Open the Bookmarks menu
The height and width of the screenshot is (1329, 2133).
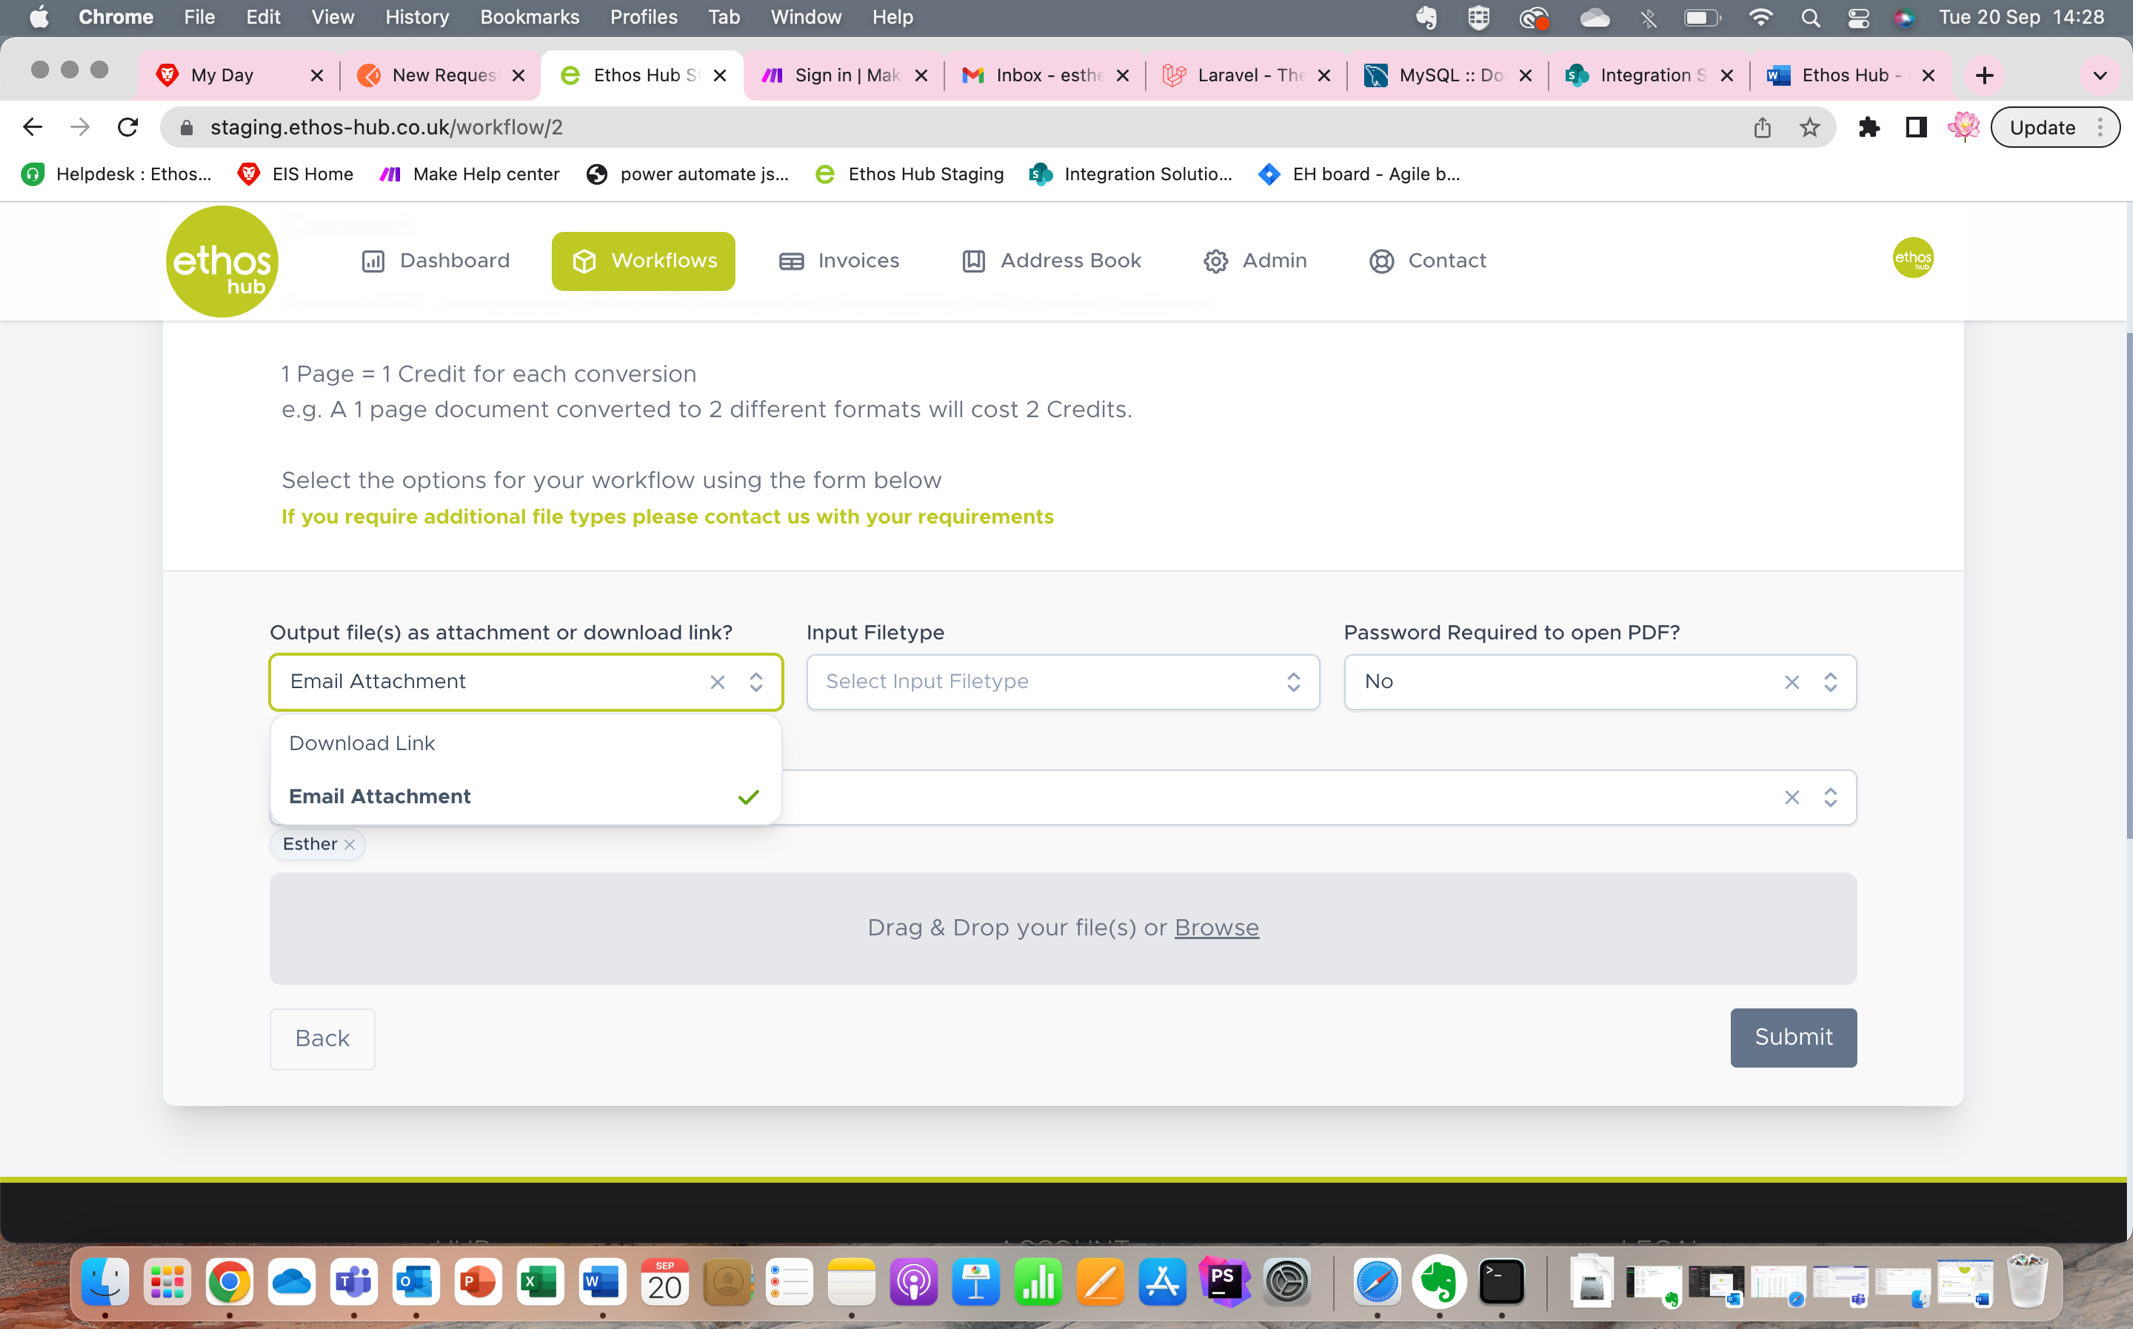pyautogui.click(x=529, y=17)
